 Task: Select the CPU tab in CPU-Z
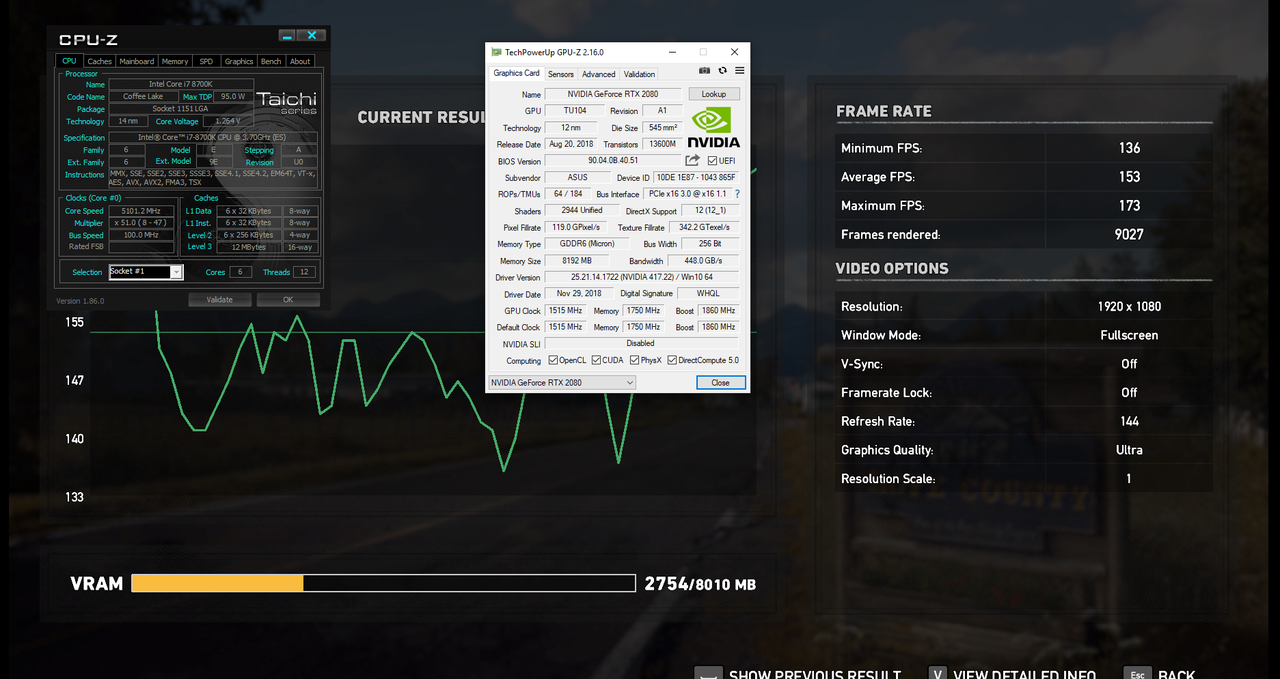(69, 61)
